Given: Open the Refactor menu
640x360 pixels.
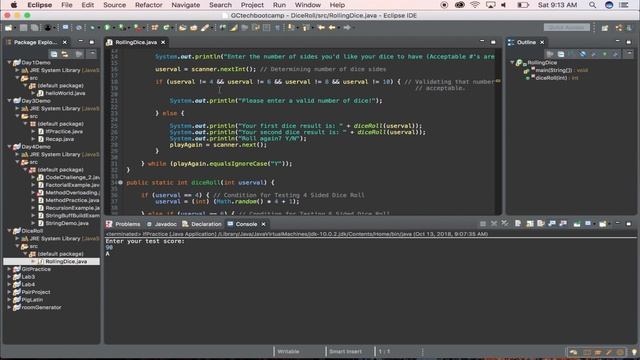Looking at the screenshot, I should [x=149, y=5].
